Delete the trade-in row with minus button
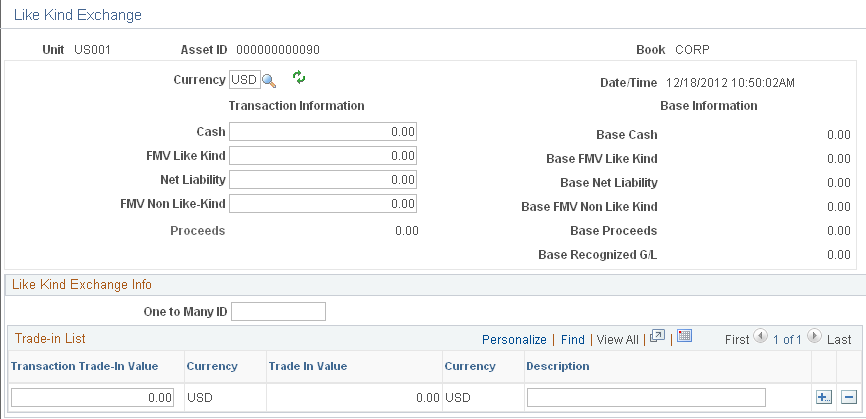This screenshot has height=419, width=866. tap(848, 397)
